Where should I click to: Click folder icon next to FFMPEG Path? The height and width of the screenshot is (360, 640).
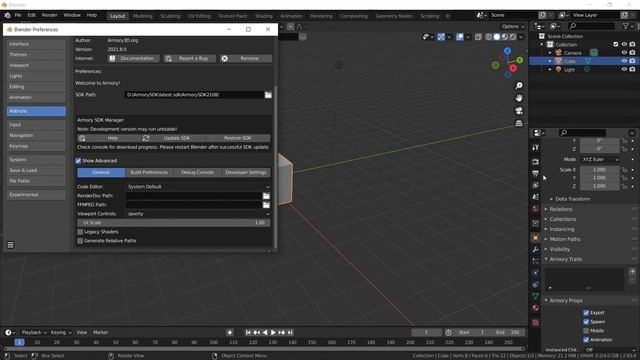point(266,205)
